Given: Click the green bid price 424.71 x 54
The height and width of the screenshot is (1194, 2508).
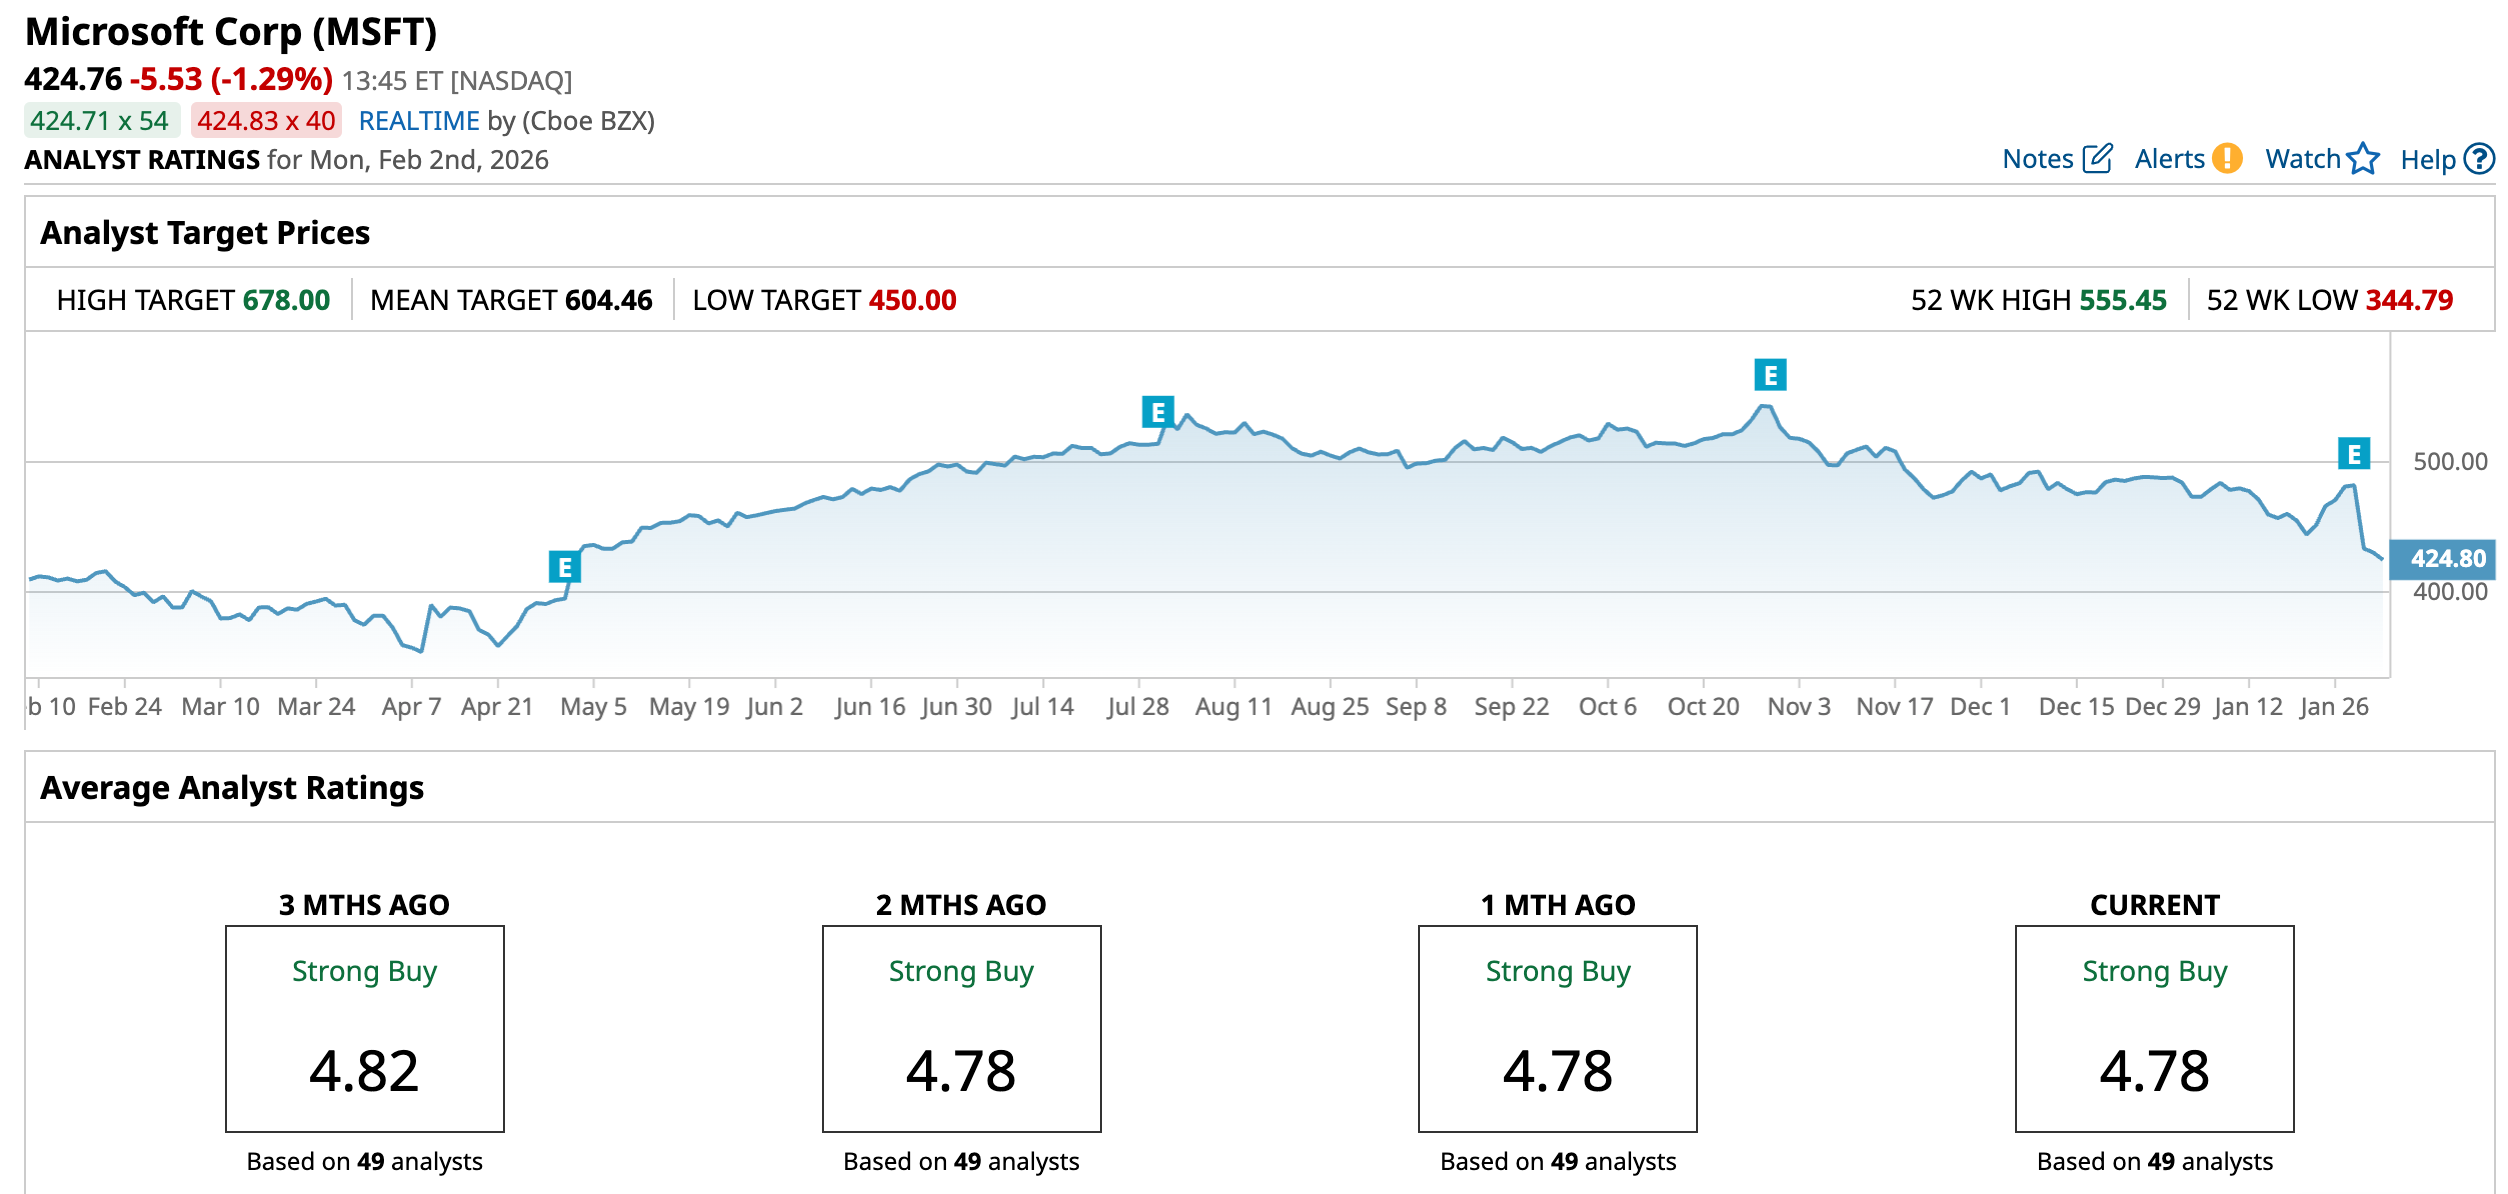Looking at the screenshot, I should (100, 121).
